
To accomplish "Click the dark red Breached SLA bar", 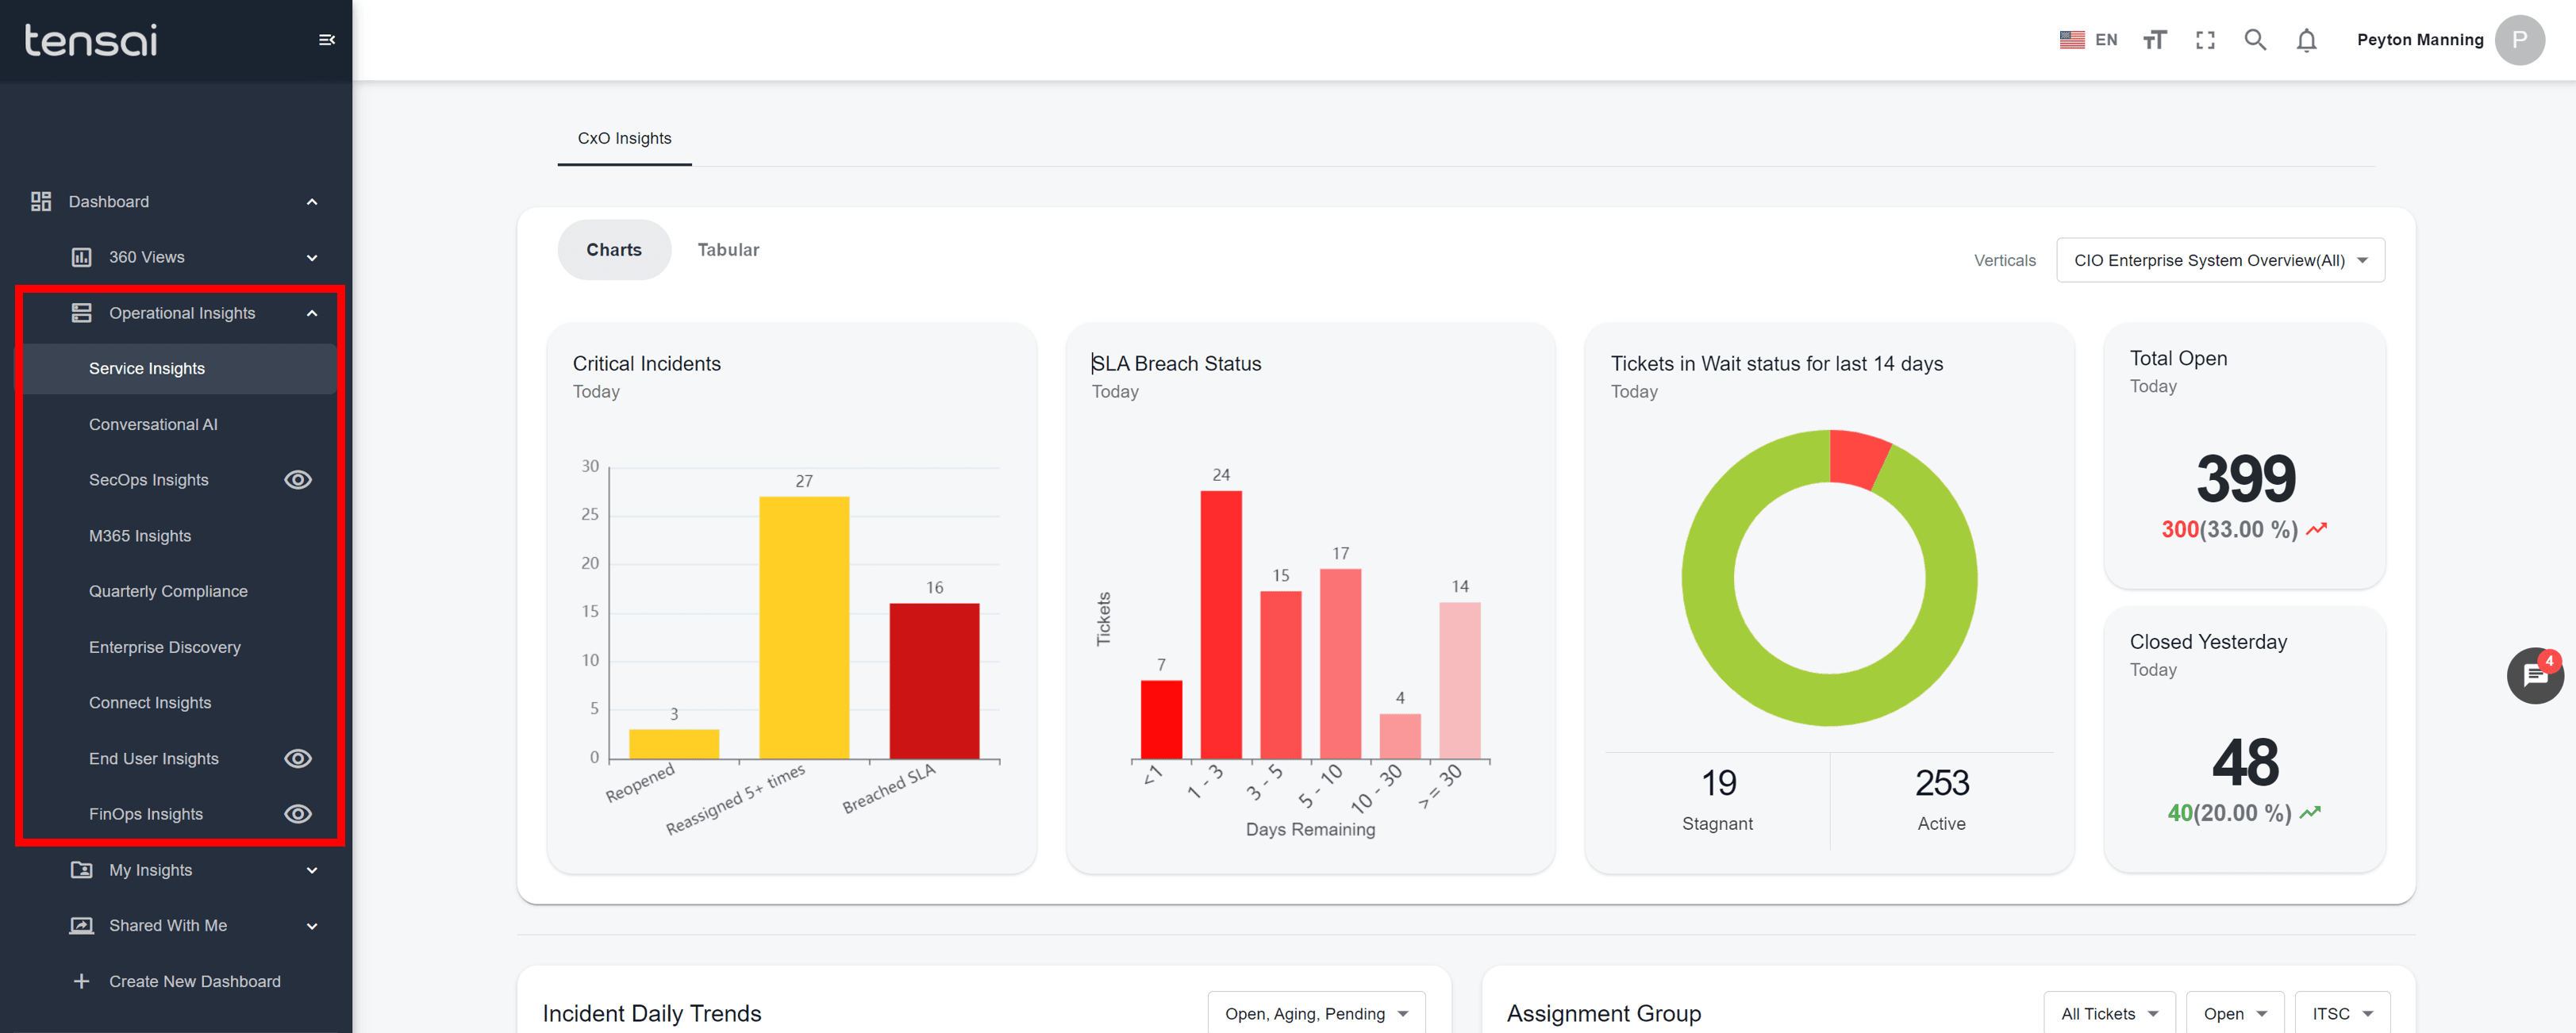I will pyautogui.click(x=934, y=681).
